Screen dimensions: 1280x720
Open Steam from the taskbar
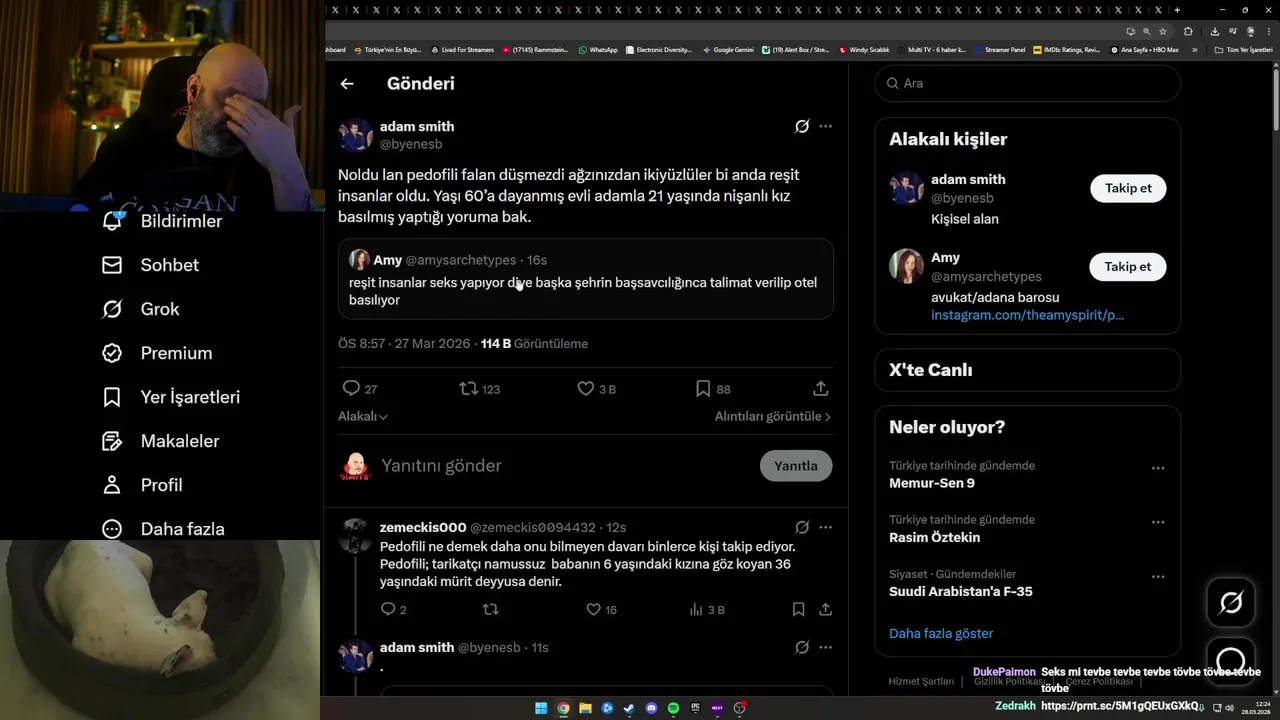point(629,708)
